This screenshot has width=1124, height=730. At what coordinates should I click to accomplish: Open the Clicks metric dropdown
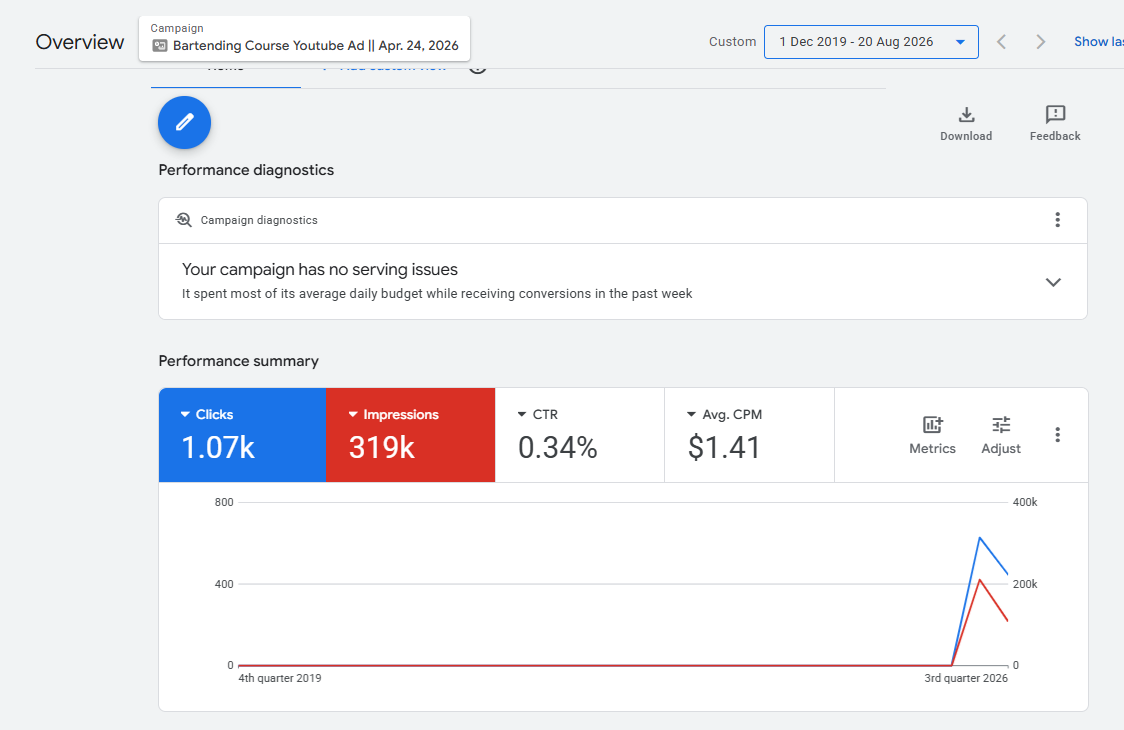tap(206, 414)
